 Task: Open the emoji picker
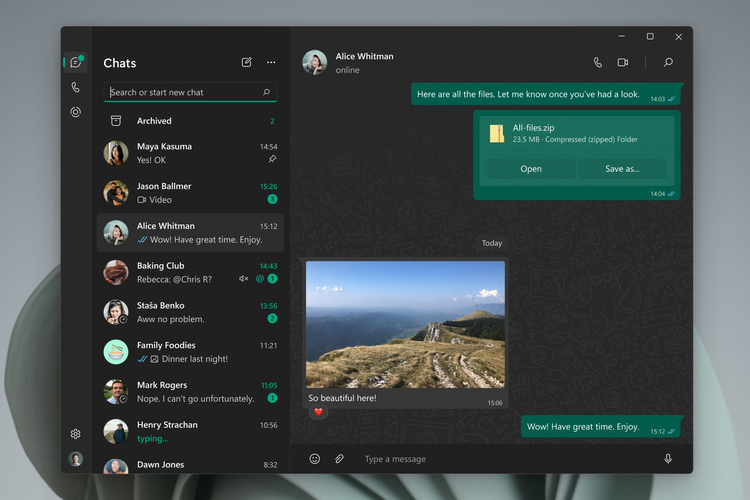[314, 459]
